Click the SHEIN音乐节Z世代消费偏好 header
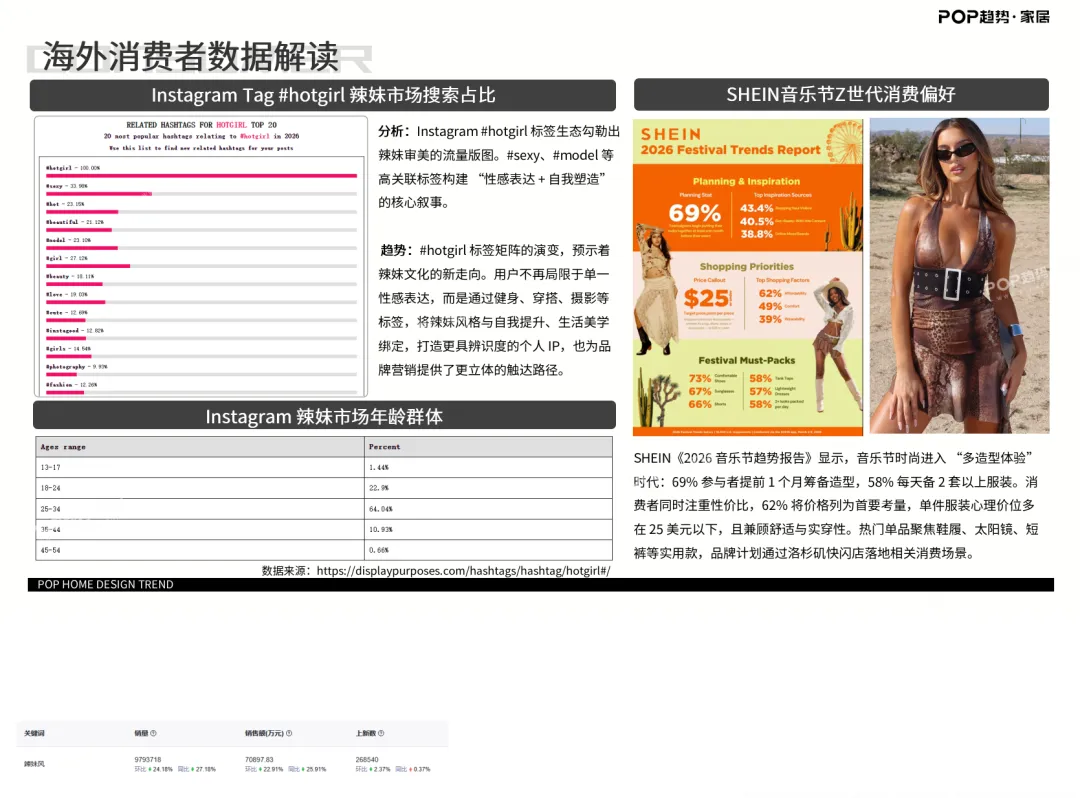This screenshot has width=1080, height=798. [x=841, y=94]
